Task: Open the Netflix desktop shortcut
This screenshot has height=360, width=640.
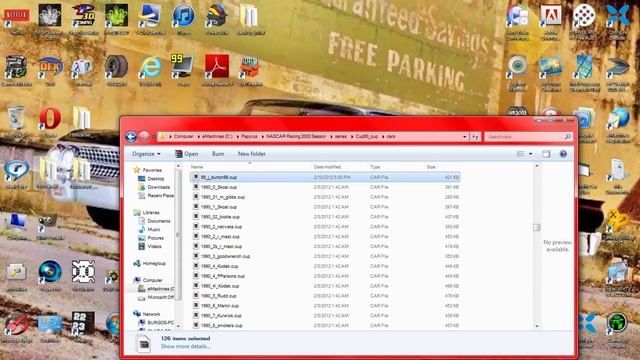Action: (x=16, y=18)
